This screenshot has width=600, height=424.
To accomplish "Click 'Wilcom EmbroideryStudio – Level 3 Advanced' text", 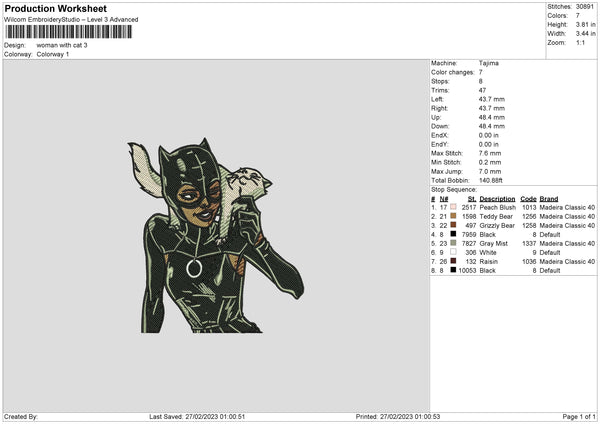I will coord(71,20).
